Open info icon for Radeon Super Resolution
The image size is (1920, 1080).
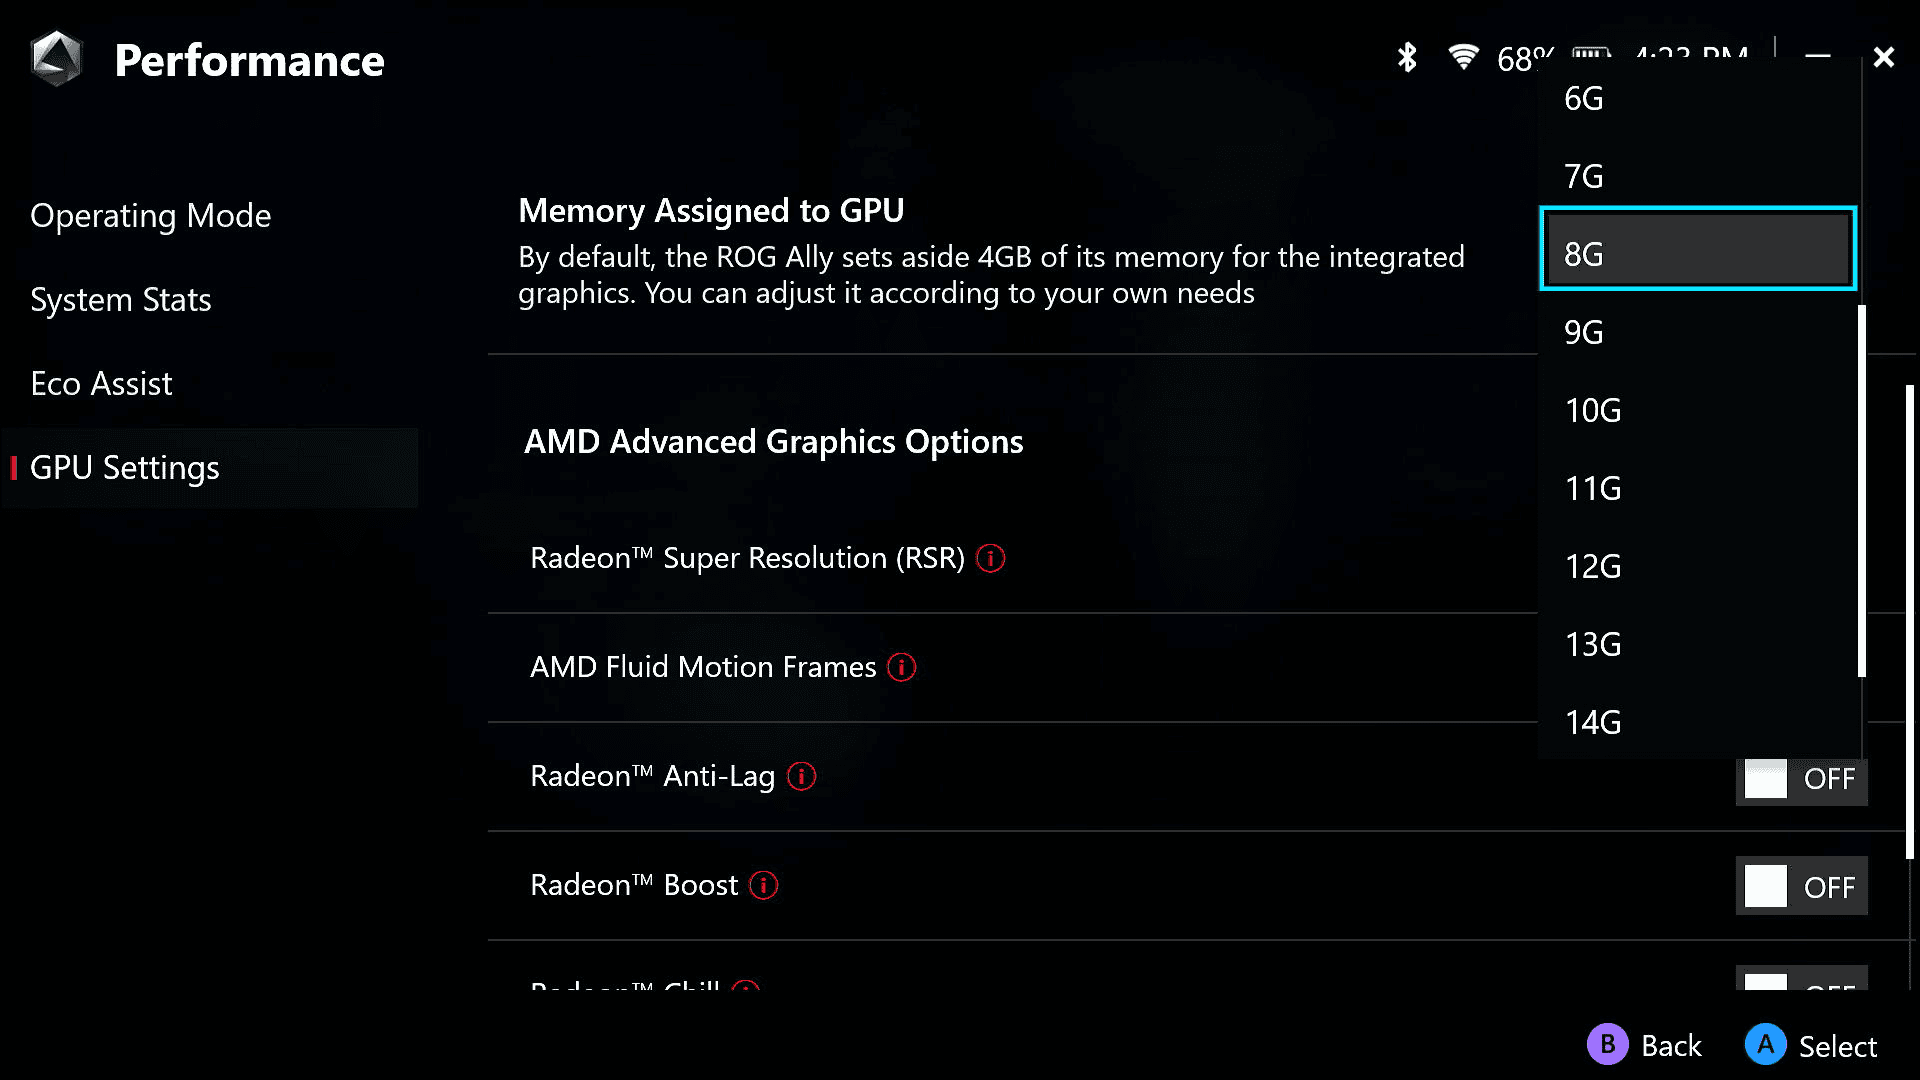pyautogui.click(x=990, y=558)
